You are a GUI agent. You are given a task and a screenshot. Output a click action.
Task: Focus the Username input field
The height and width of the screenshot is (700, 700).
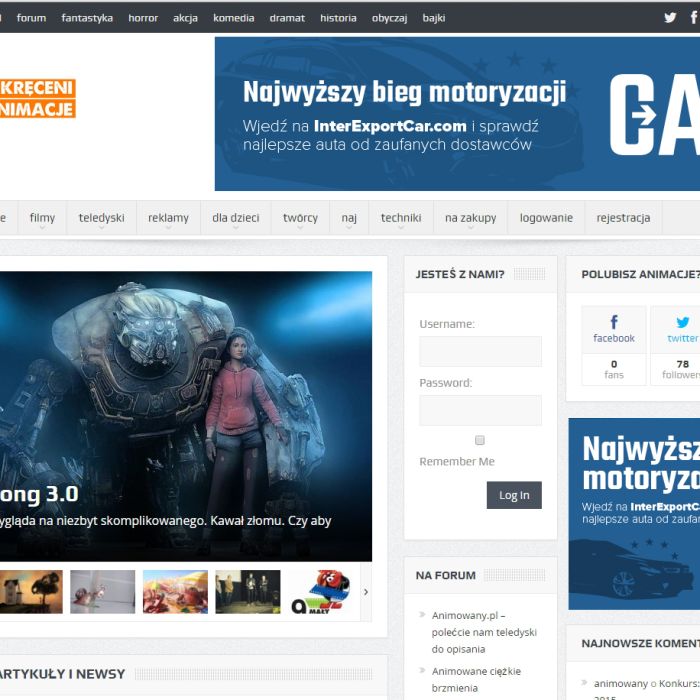click(480, 352)
